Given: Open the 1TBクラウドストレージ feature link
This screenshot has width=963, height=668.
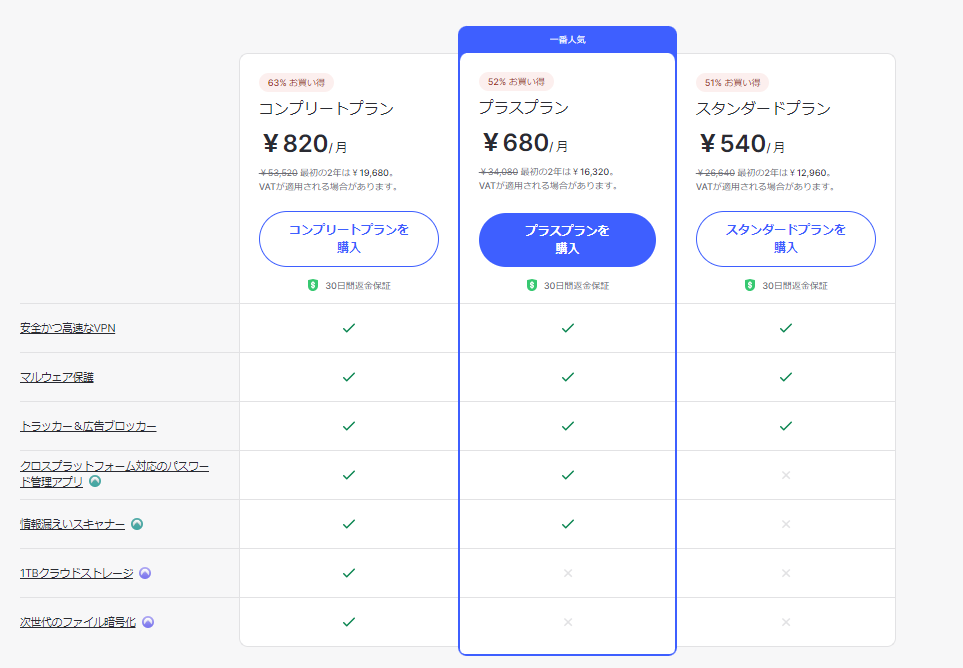Looking at the screenshot, I should (x=76, y=573).
